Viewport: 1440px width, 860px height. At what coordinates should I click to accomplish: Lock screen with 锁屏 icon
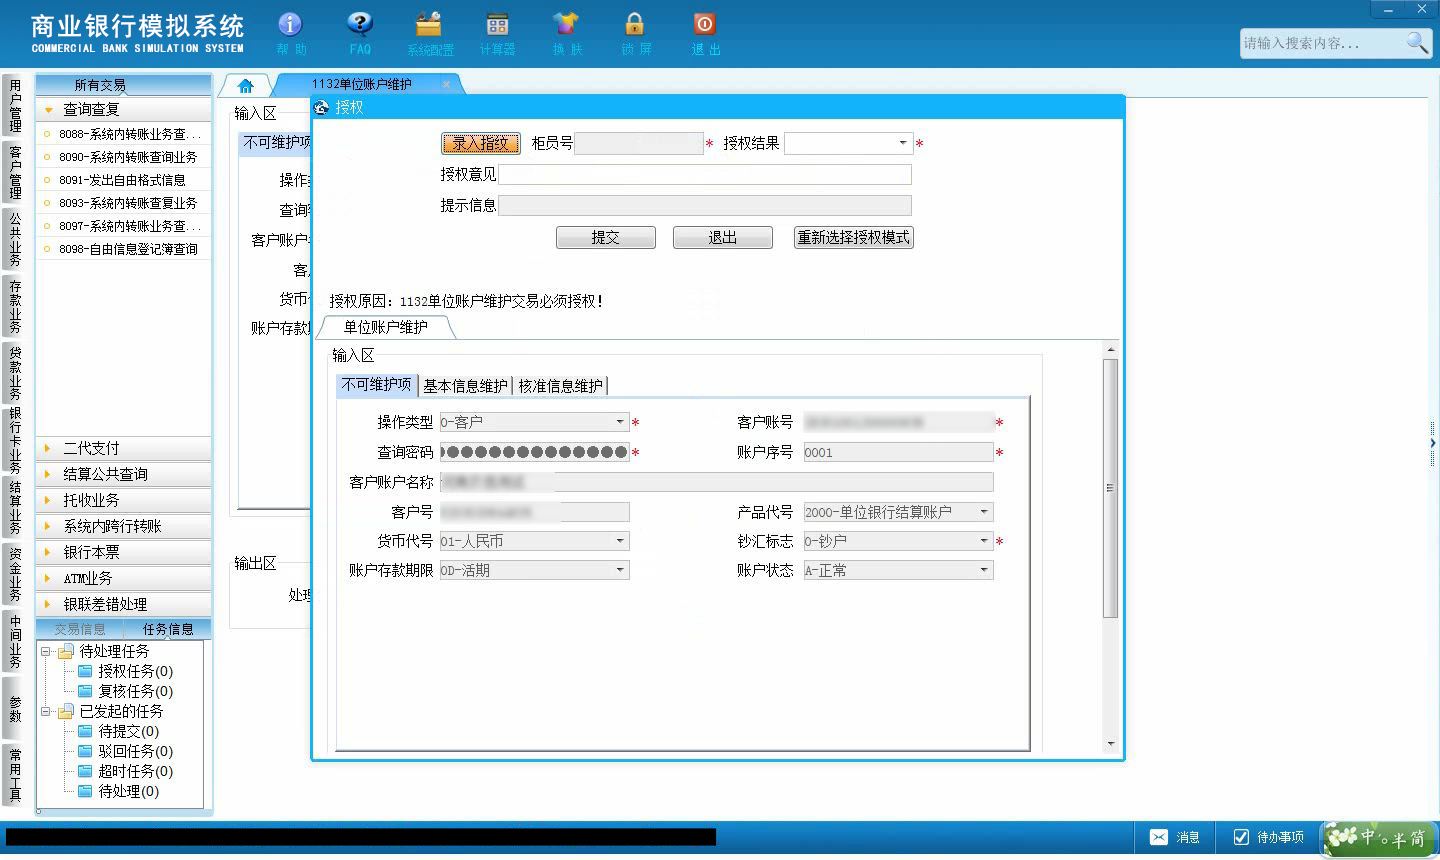coord(635,32)
